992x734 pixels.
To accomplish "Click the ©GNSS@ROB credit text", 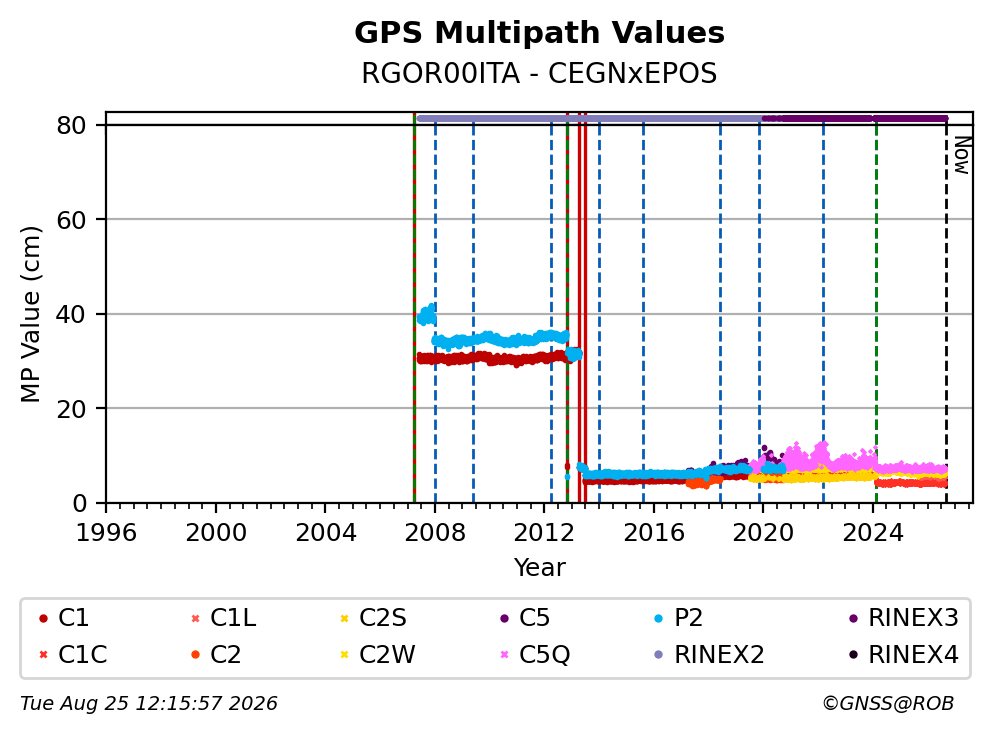I will click(x=888, y=703).
